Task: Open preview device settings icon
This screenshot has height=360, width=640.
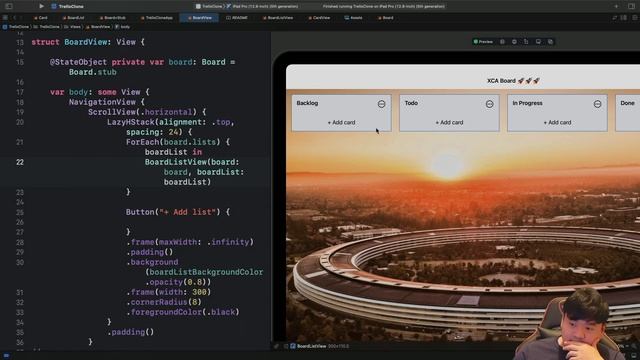Action: 526,42
